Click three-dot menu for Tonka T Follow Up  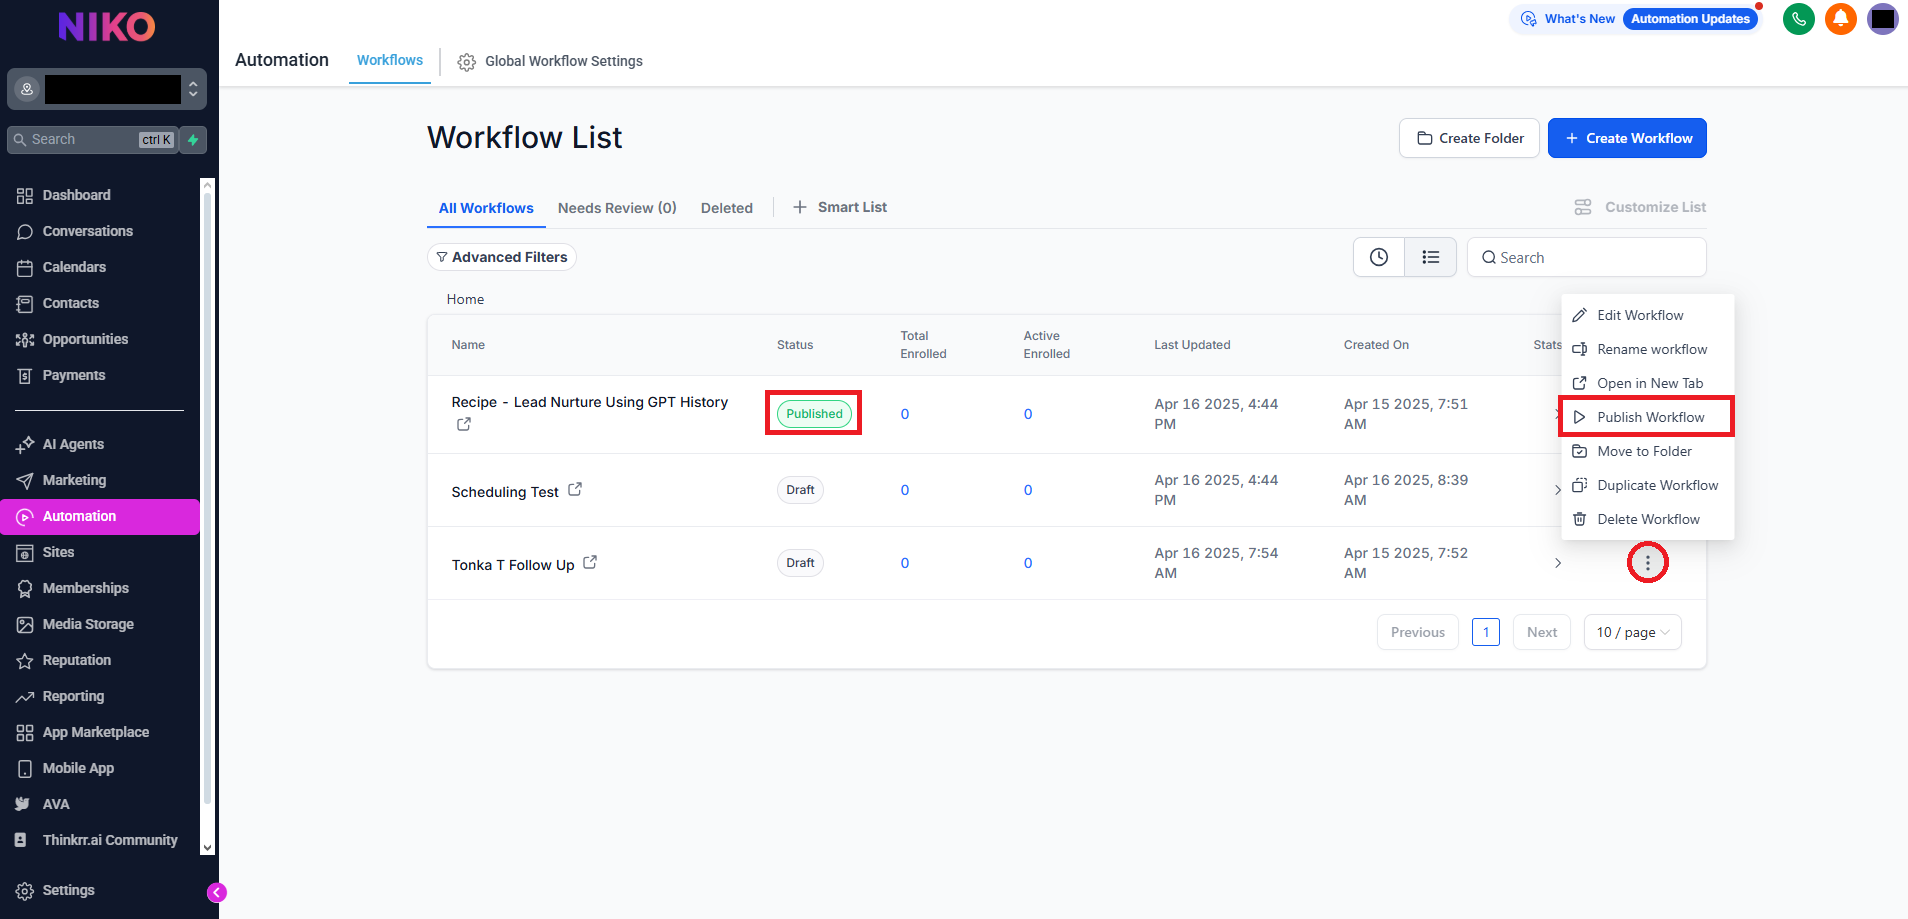pyautogui.click(x=1648, y=563)
